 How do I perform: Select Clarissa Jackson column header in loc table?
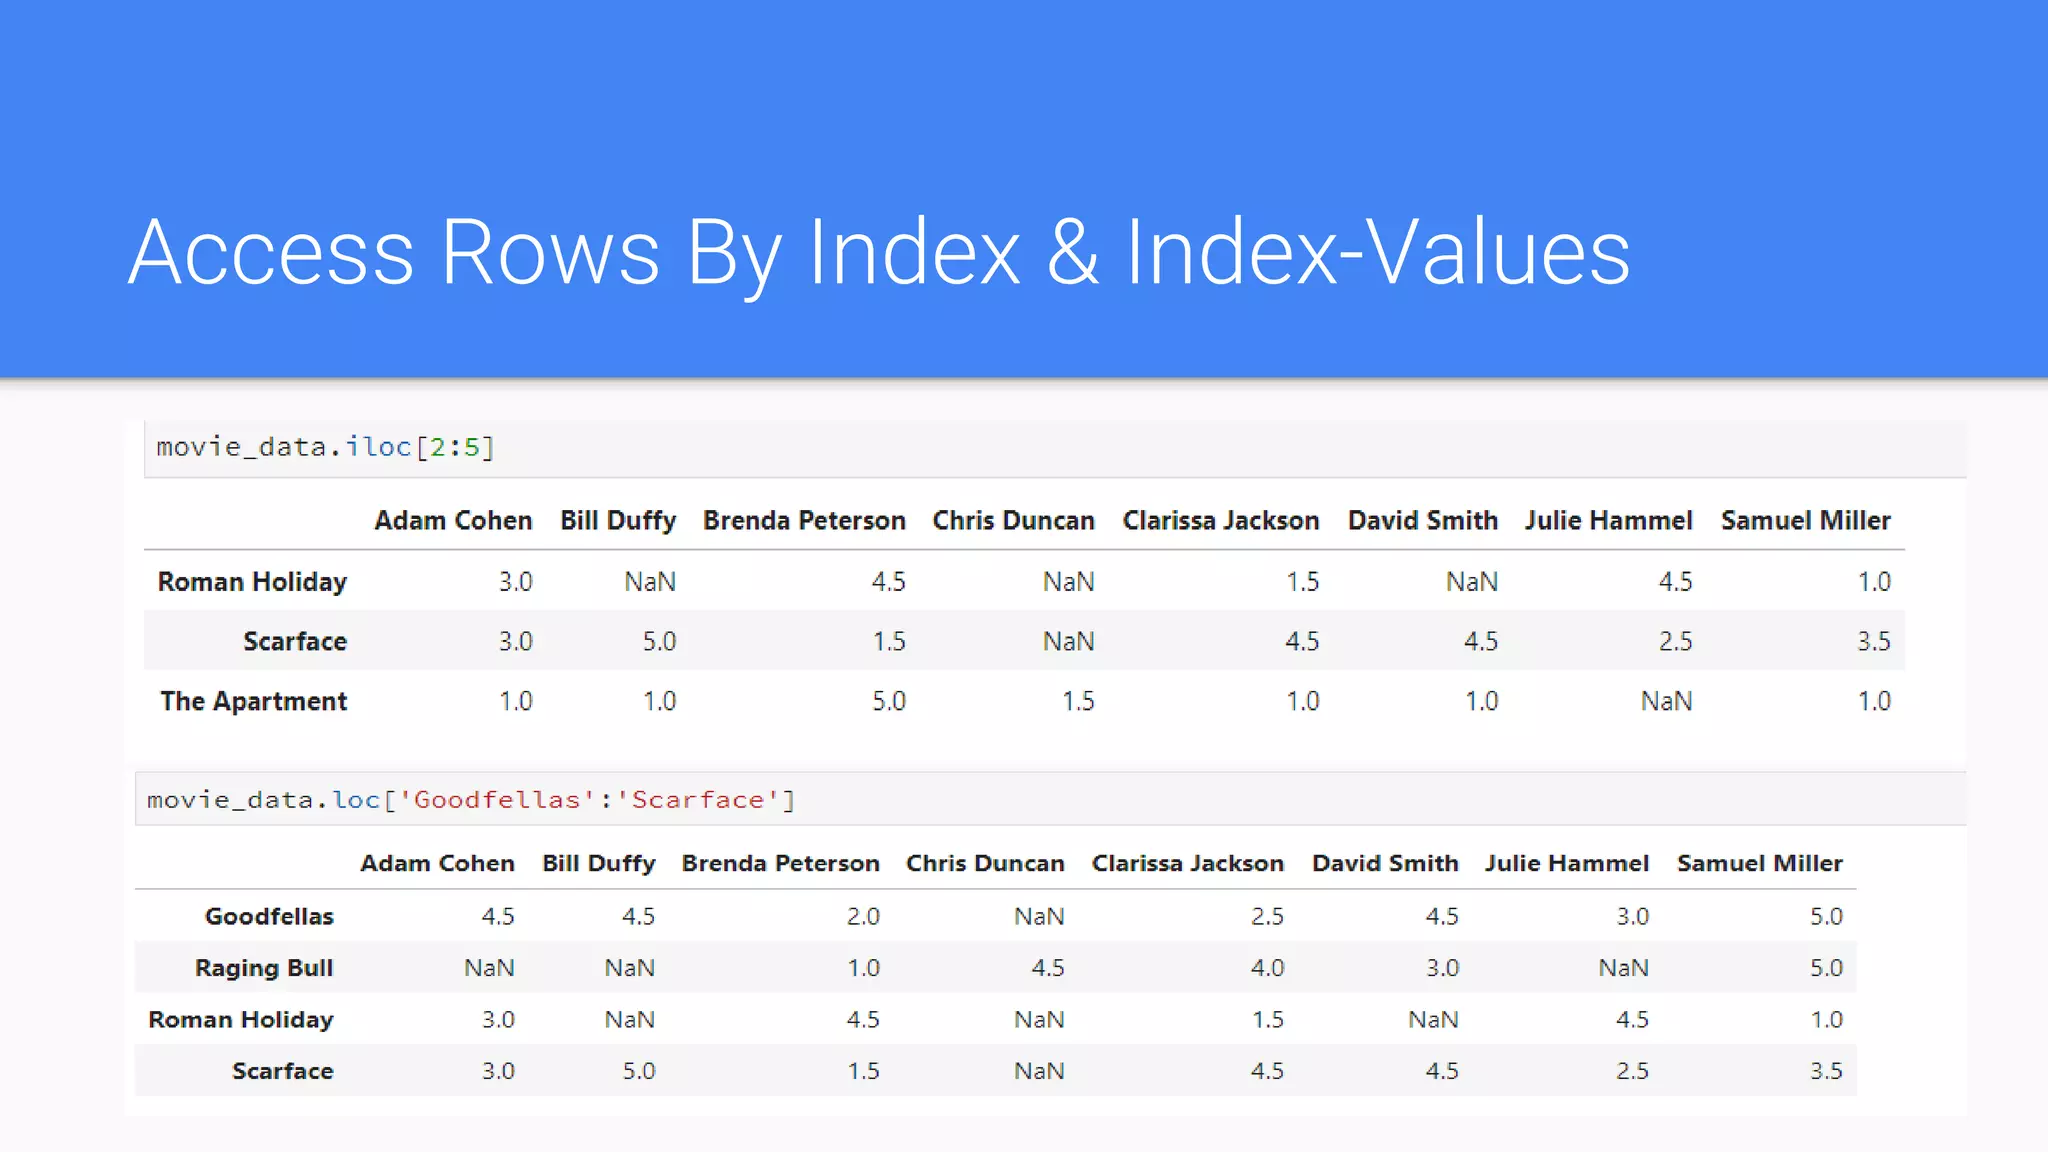[x=1188, y=864]
